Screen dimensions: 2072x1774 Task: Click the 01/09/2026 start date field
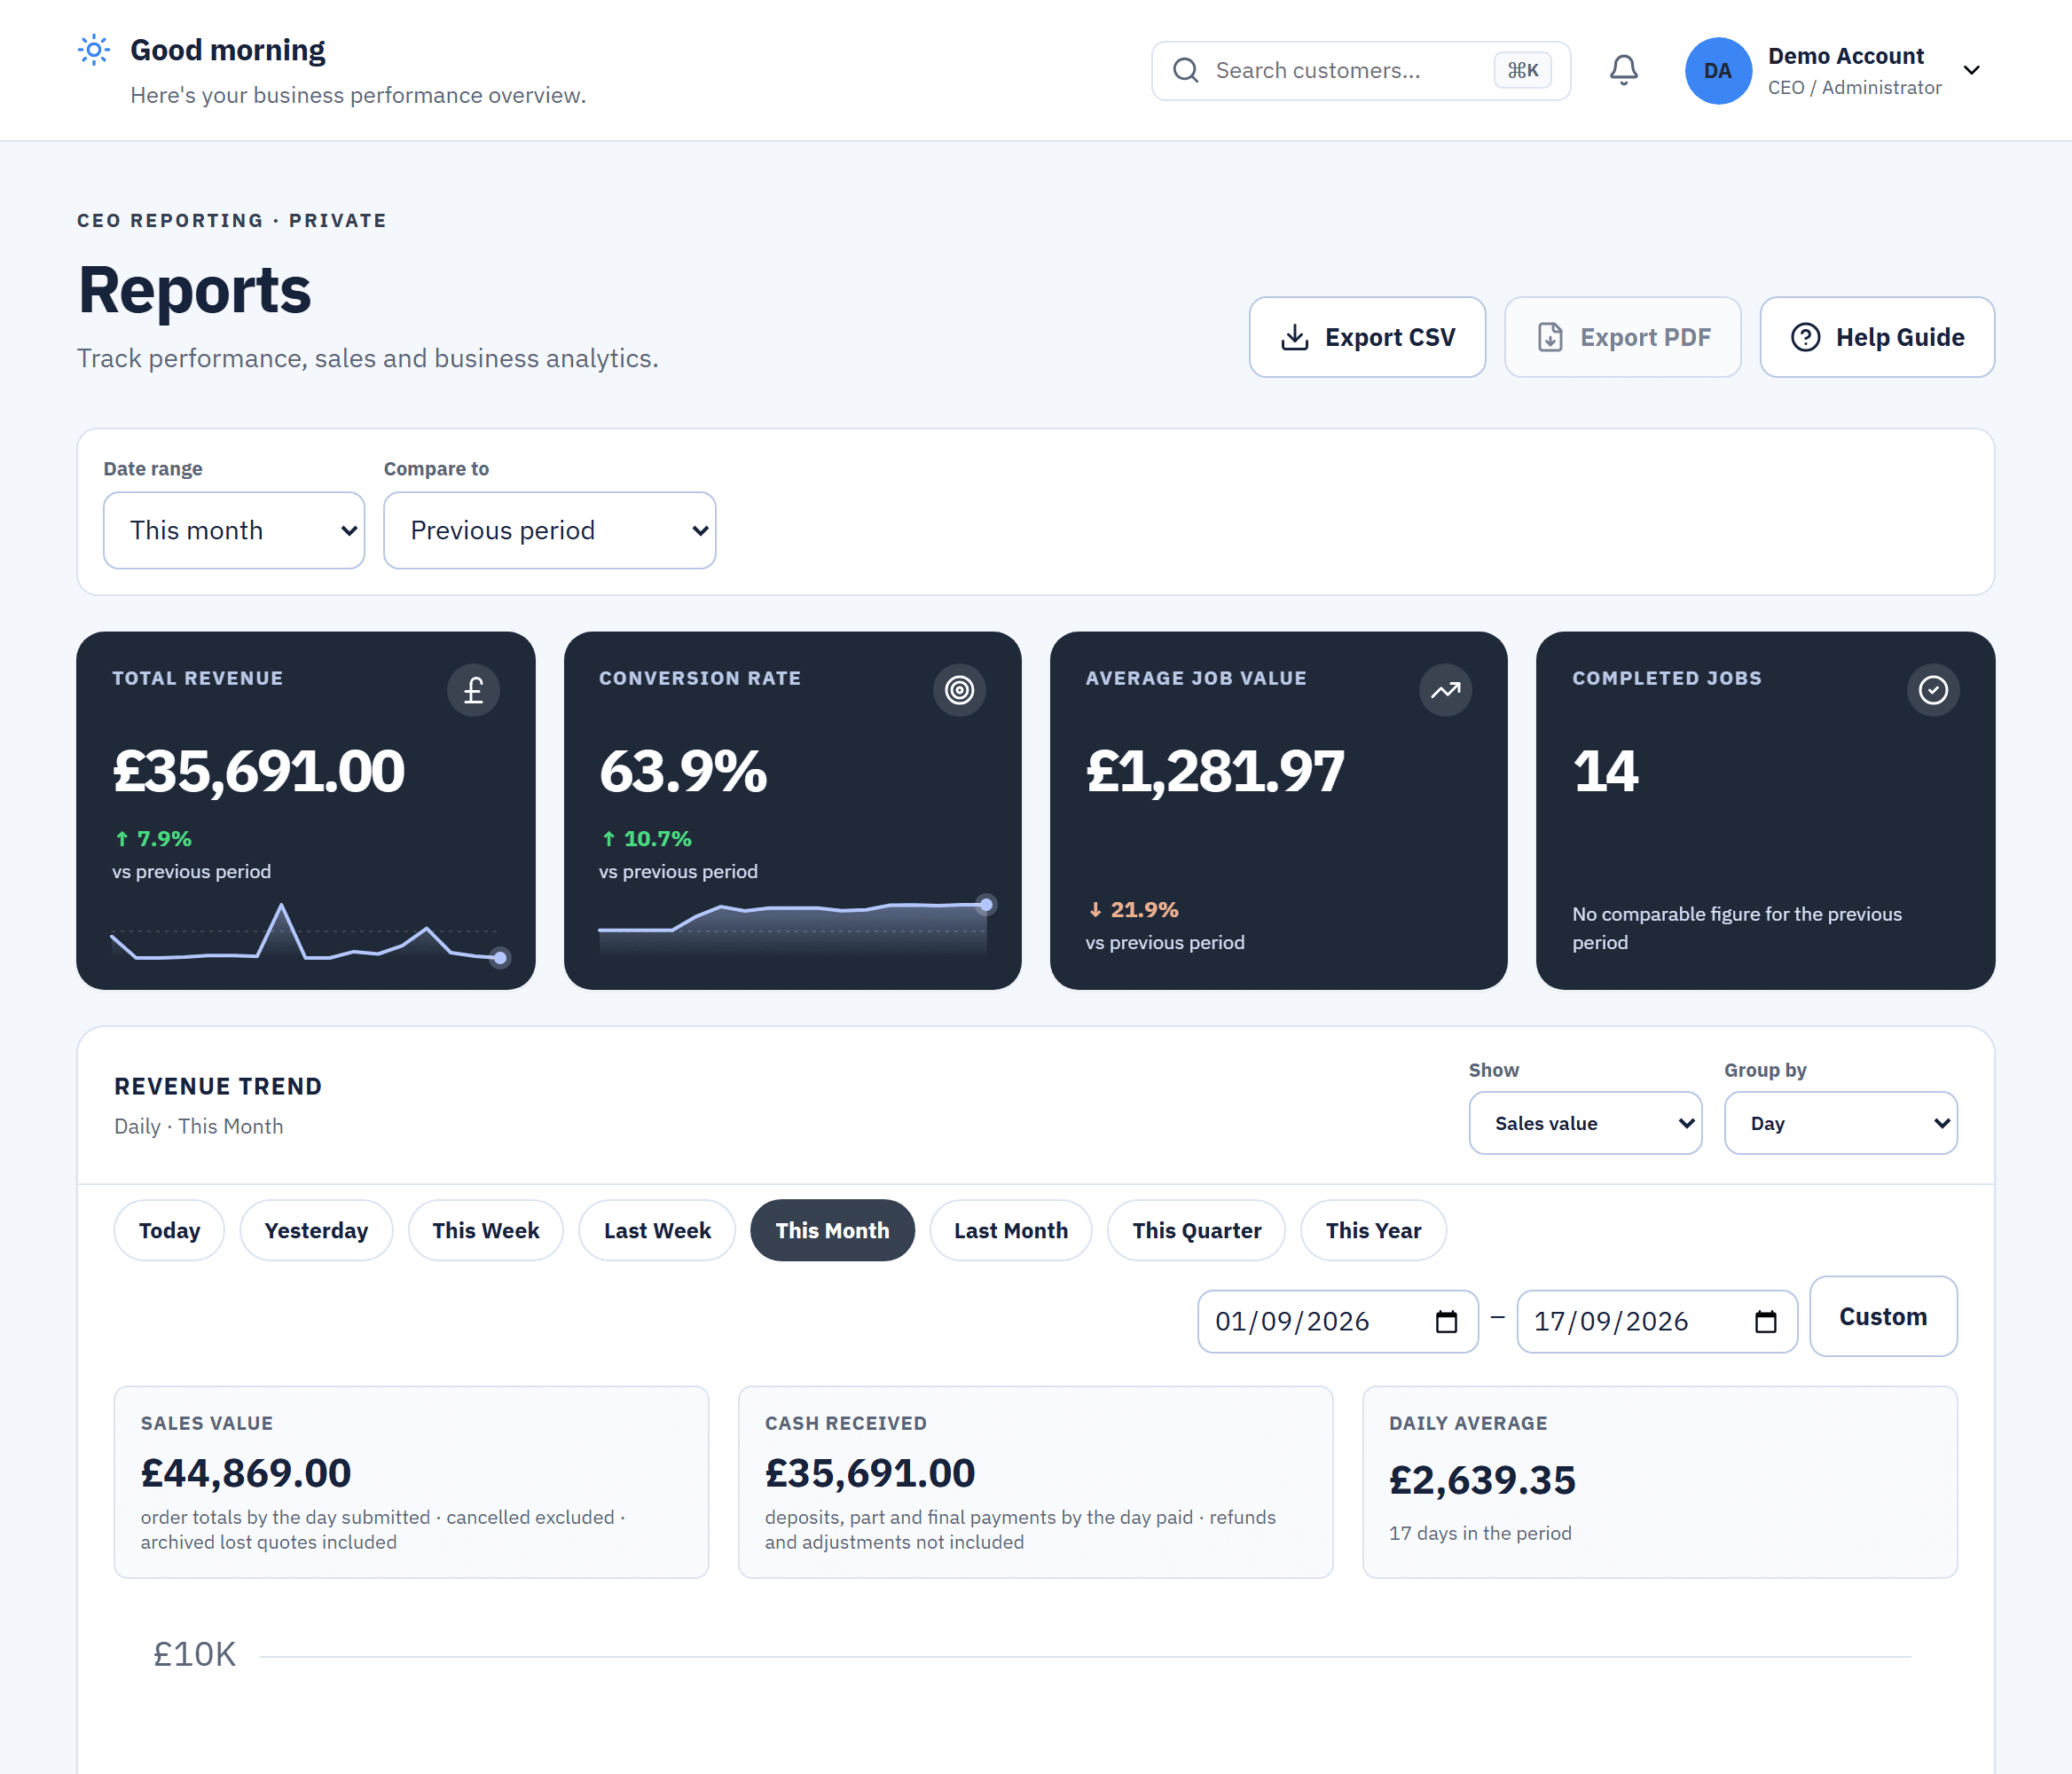tap(1338, 1322)
